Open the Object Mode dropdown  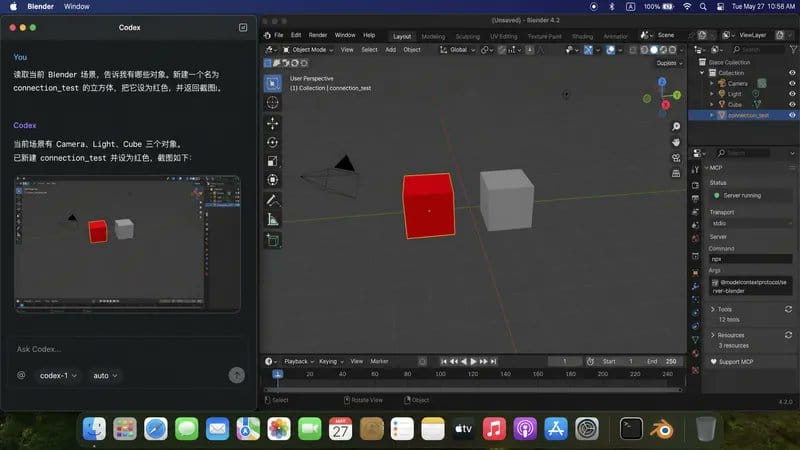point(308,49)
